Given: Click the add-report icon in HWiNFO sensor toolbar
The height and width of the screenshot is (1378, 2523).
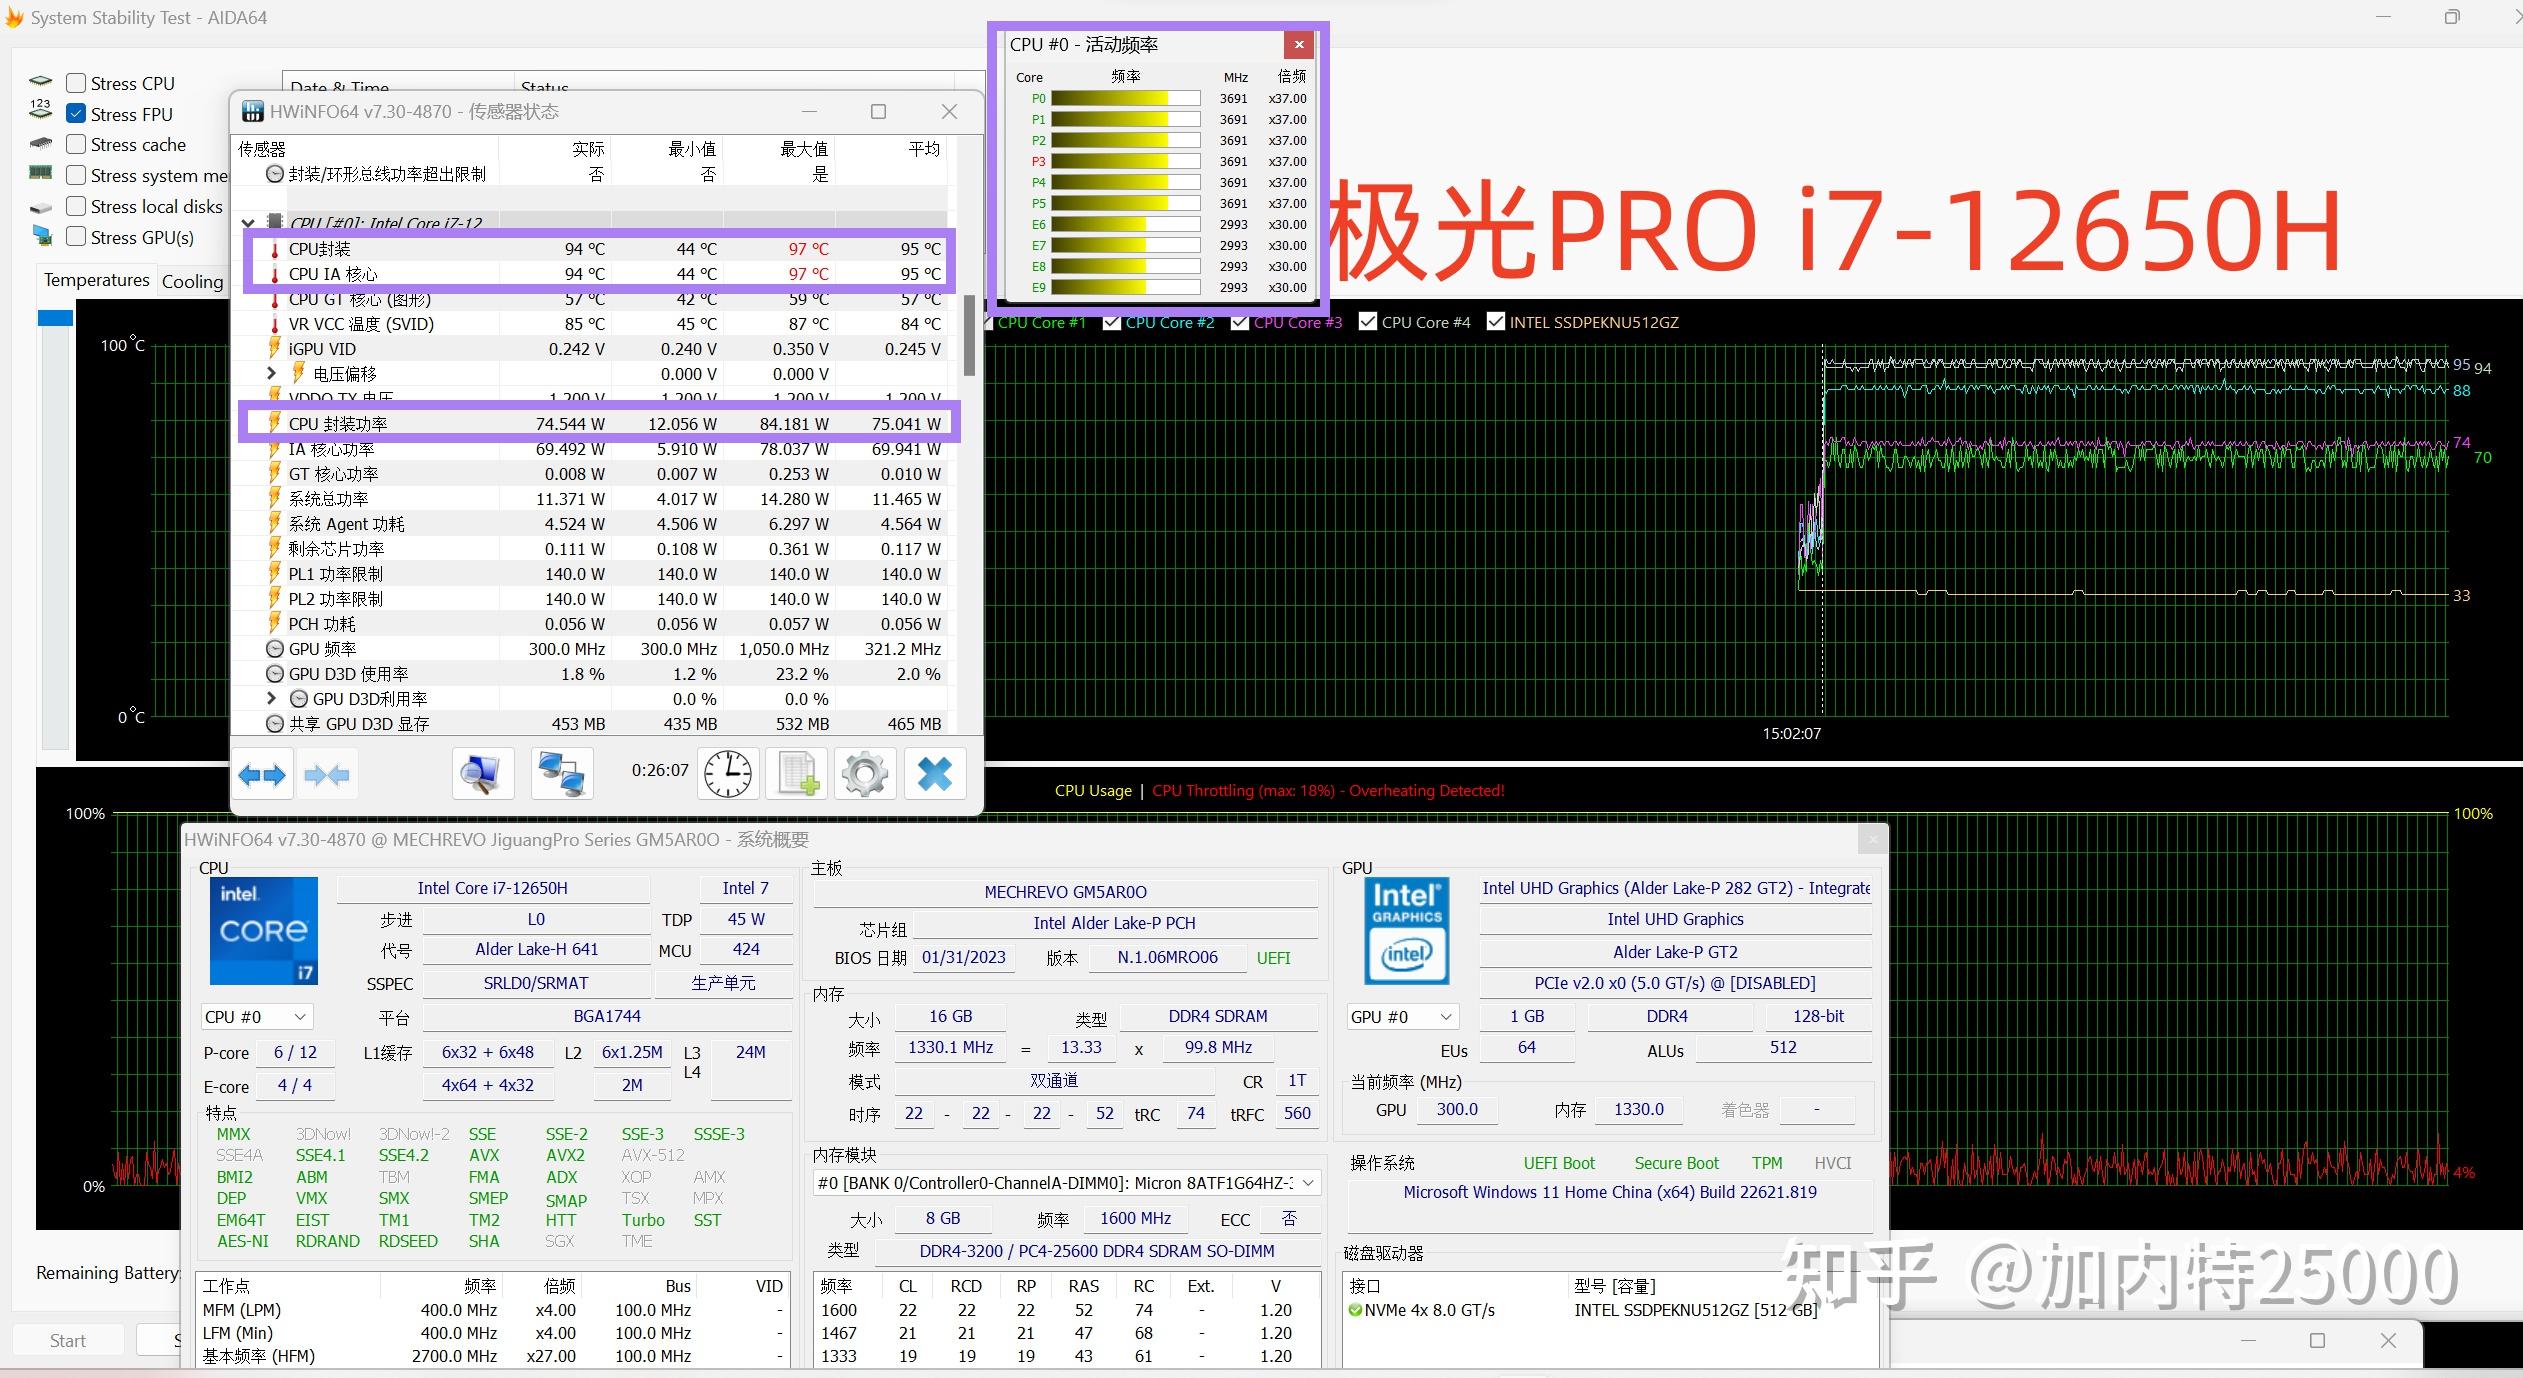Looking at the screenshot, I should tap(795, 773).
